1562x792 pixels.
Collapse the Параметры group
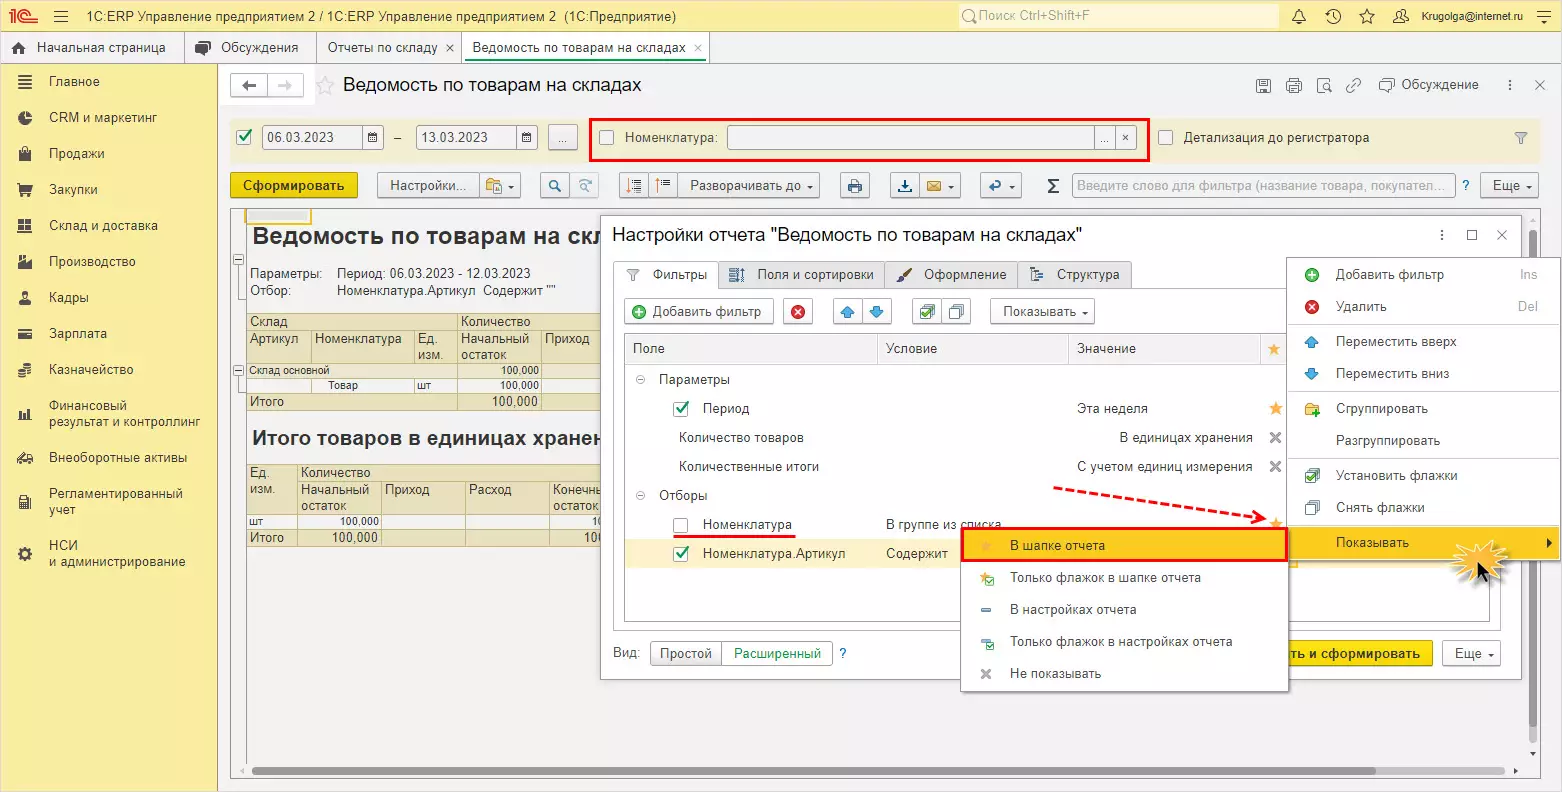(640, 380)
